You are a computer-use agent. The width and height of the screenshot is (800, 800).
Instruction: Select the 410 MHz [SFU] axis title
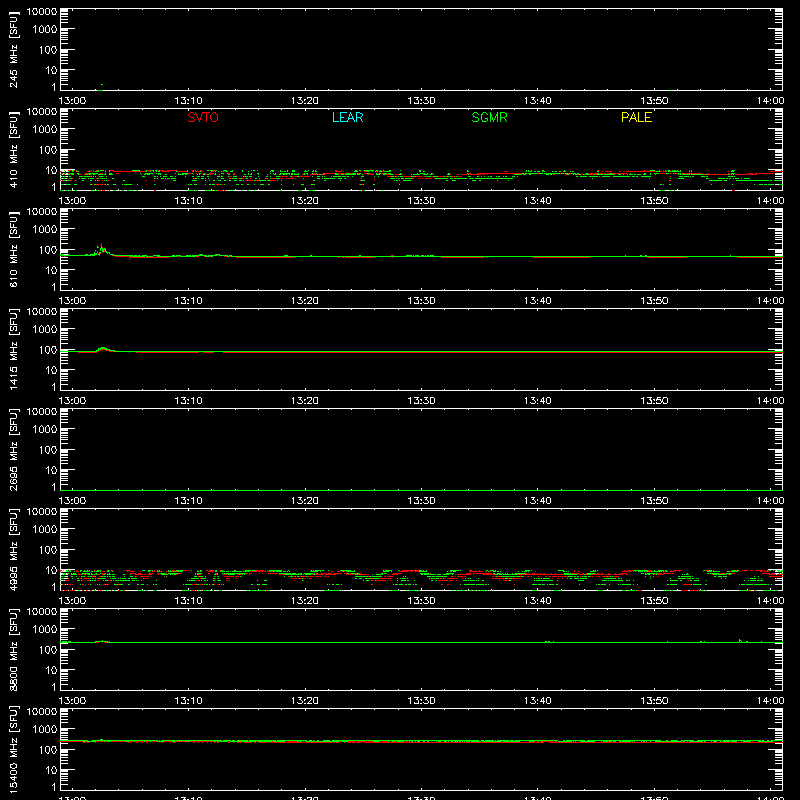click(x=13, y=150)
